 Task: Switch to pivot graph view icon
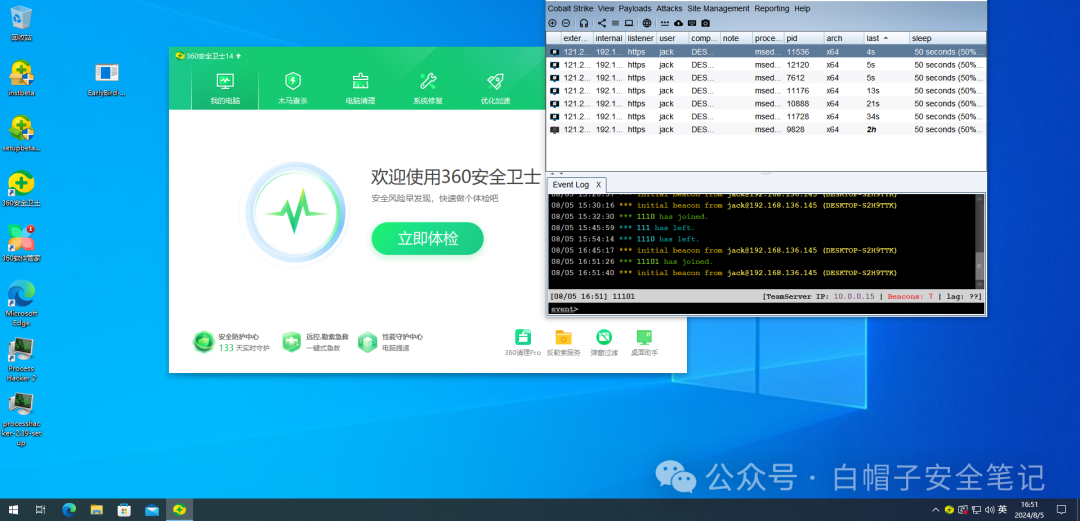[x=602, y=23]
